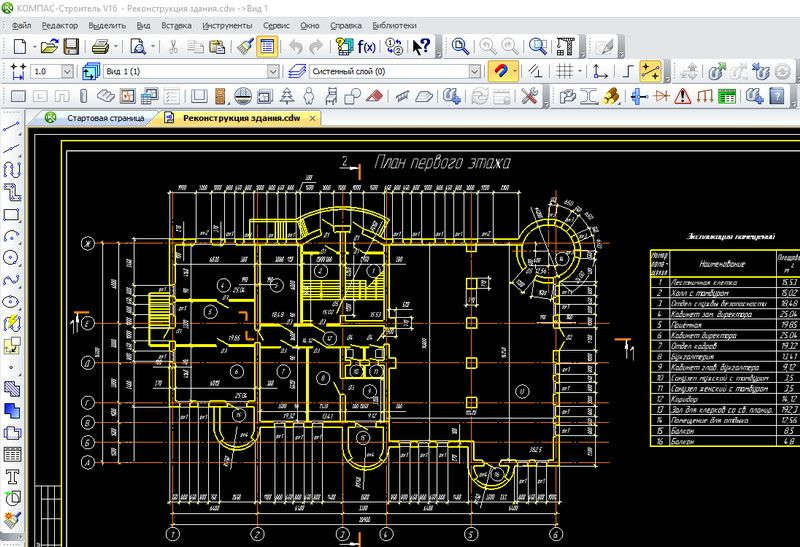Click the crane construction manager icon
The height and width of the screenshot is (547, 800).
(565, 47)
